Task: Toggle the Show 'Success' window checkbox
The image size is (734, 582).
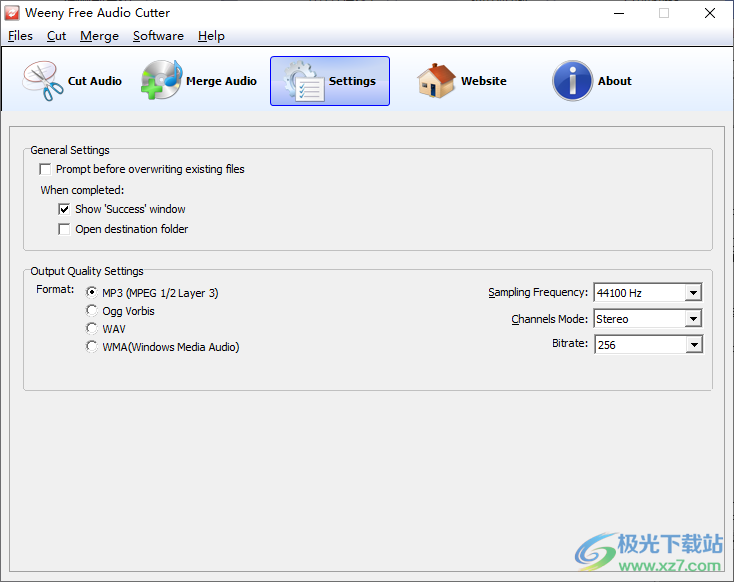Action: pyautogui.click(x=65, y=210)
